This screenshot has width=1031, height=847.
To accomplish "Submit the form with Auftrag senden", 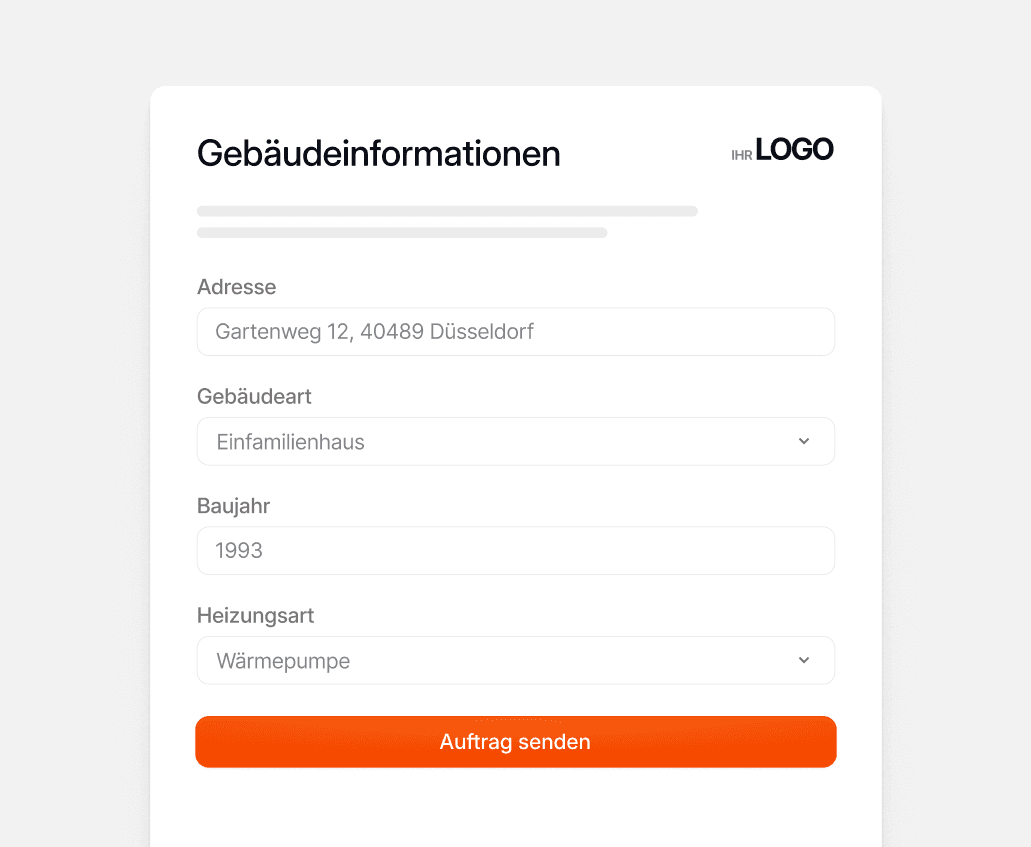I will [x=516, y=742].
